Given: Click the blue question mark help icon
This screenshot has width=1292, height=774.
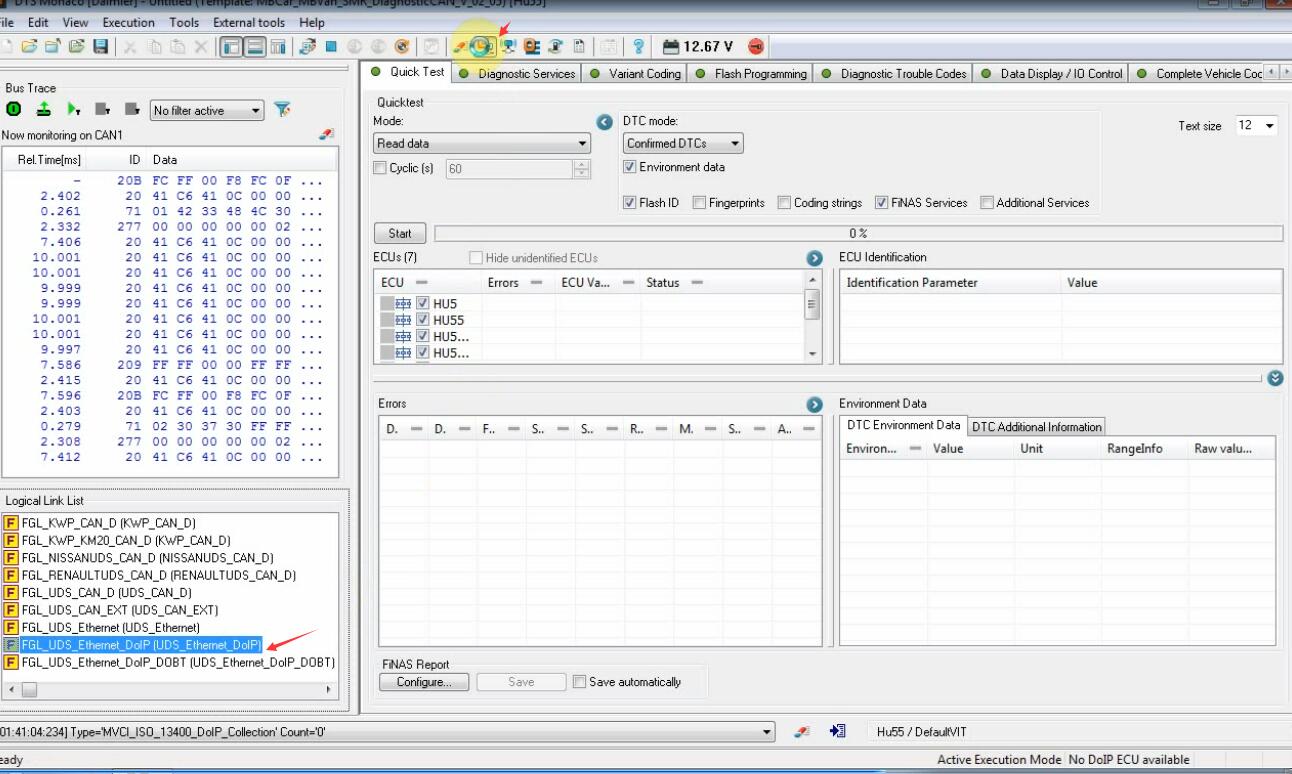Looking at the screenshot, I should tap(638, 47).
